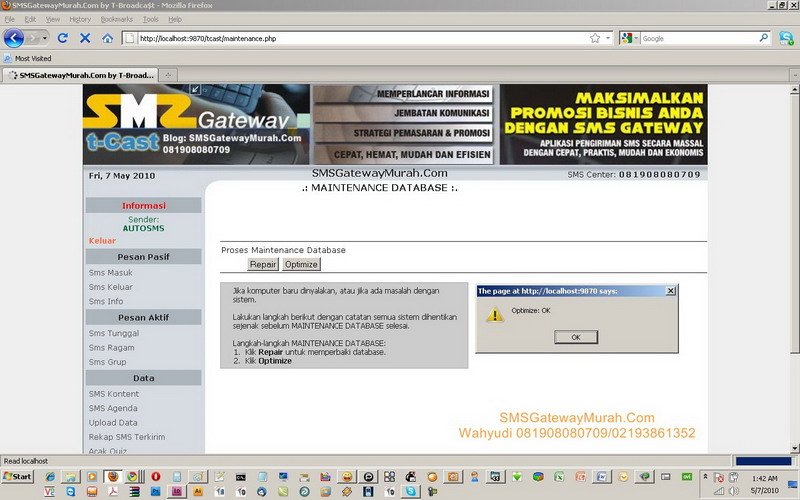Open the Upload Data link
This screenshot has width=800, height=500.
click(x=113, y=422)
